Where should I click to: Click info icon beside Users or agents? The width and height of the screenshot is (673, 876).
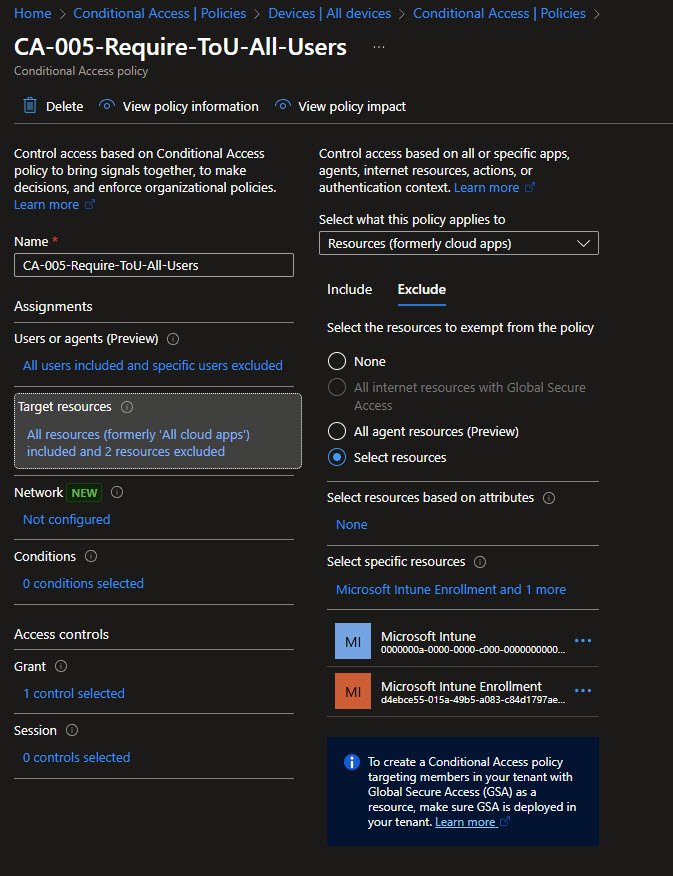tap(173, 339)
